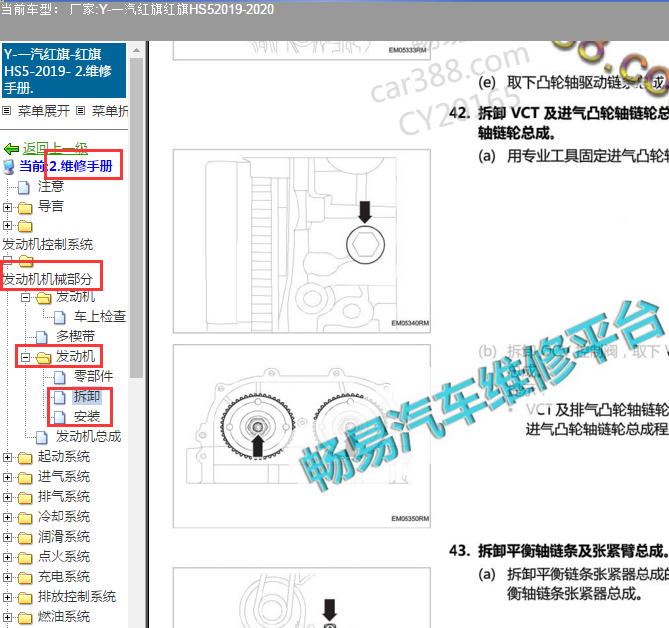Viewport: 669px width, 628px height.
Task: Click folder icon above 车上检查
Action: [x=44, y=298]
